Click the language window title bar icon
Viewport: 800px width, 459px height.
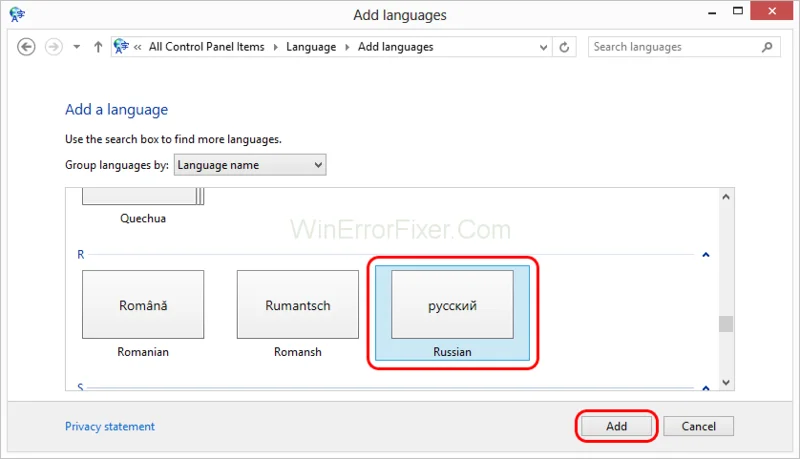click(x=16, y=14)
